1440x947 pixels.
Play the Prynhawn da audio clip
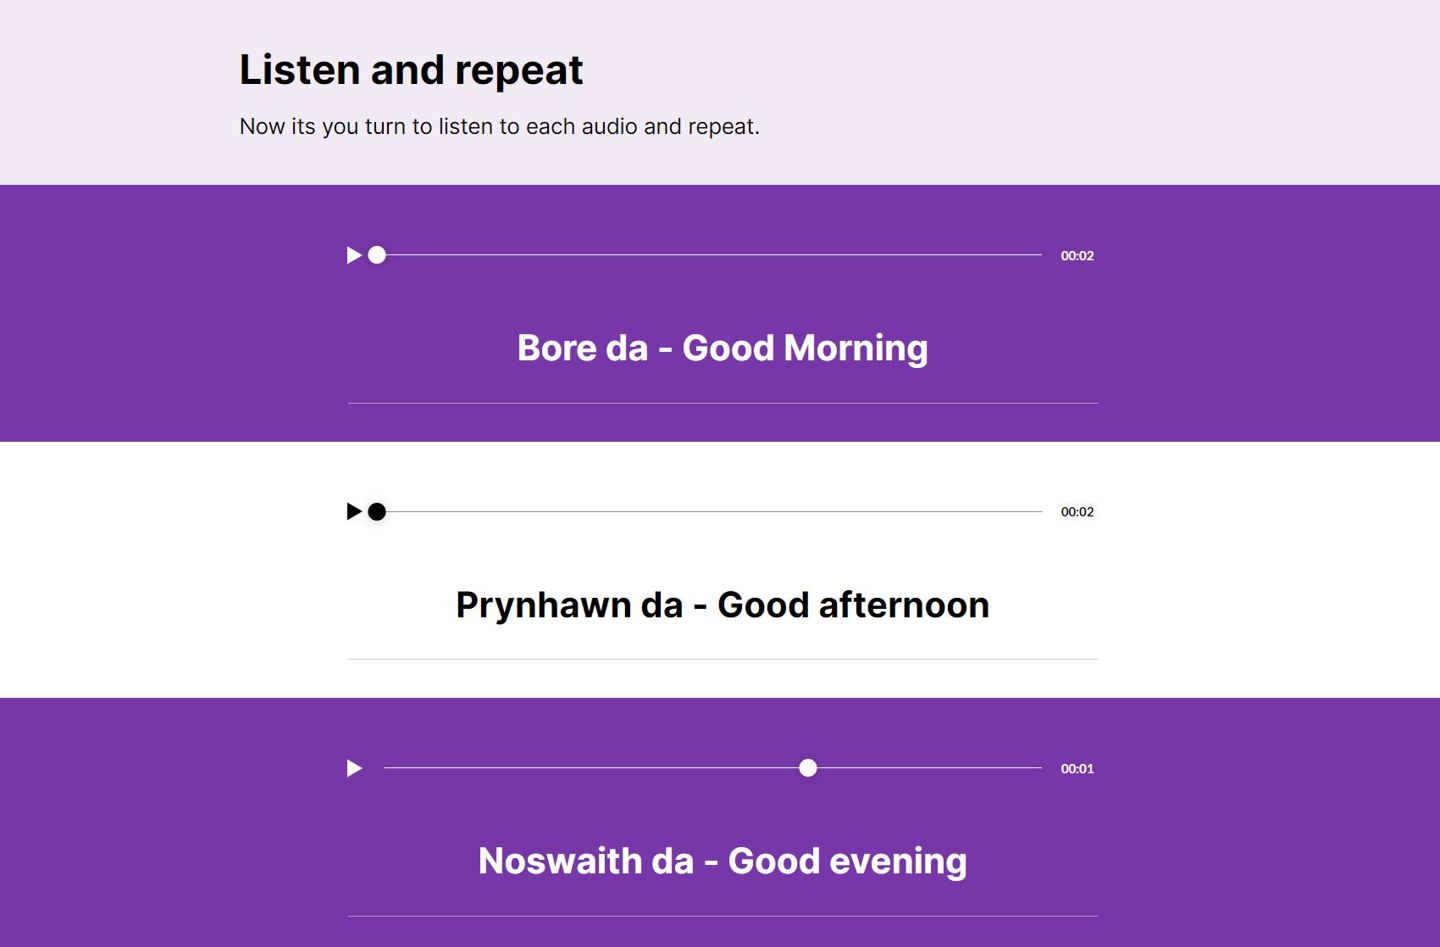[354, 512]
